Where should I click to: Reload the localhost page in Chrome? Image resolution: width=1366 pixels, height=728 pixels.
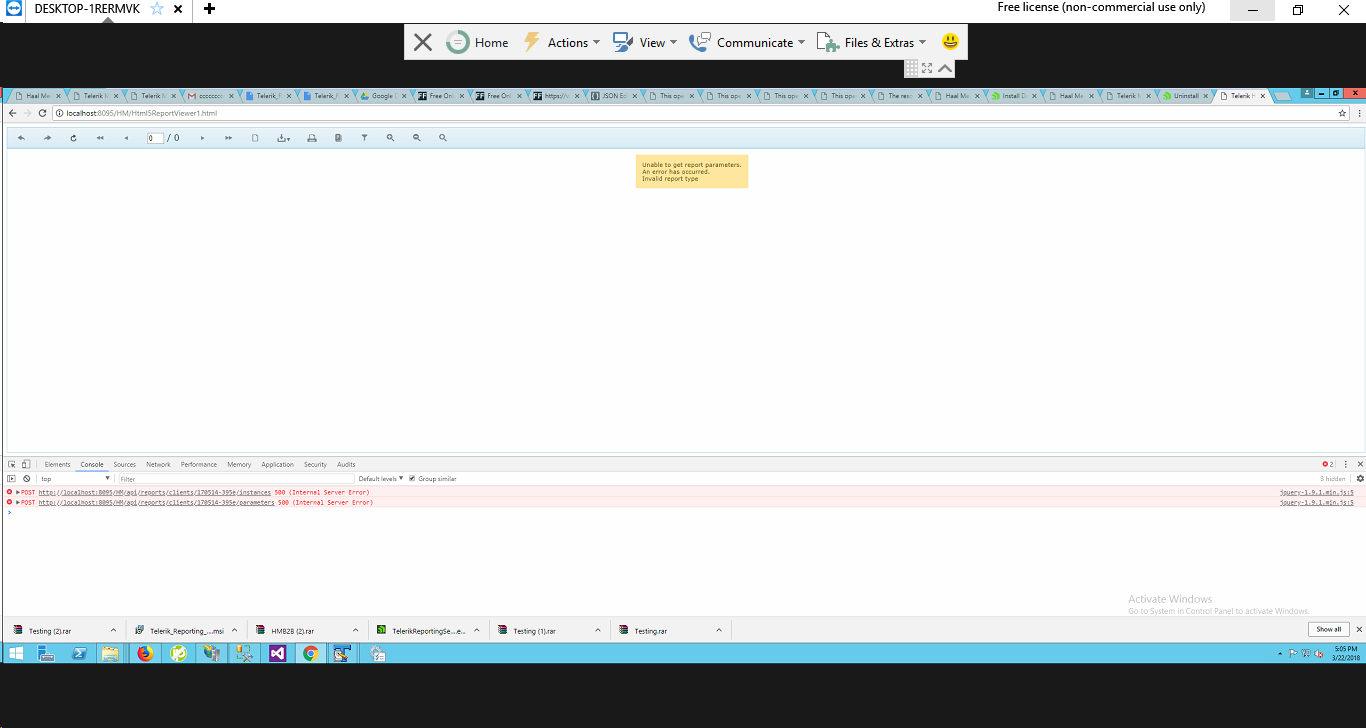coord(43,113)
